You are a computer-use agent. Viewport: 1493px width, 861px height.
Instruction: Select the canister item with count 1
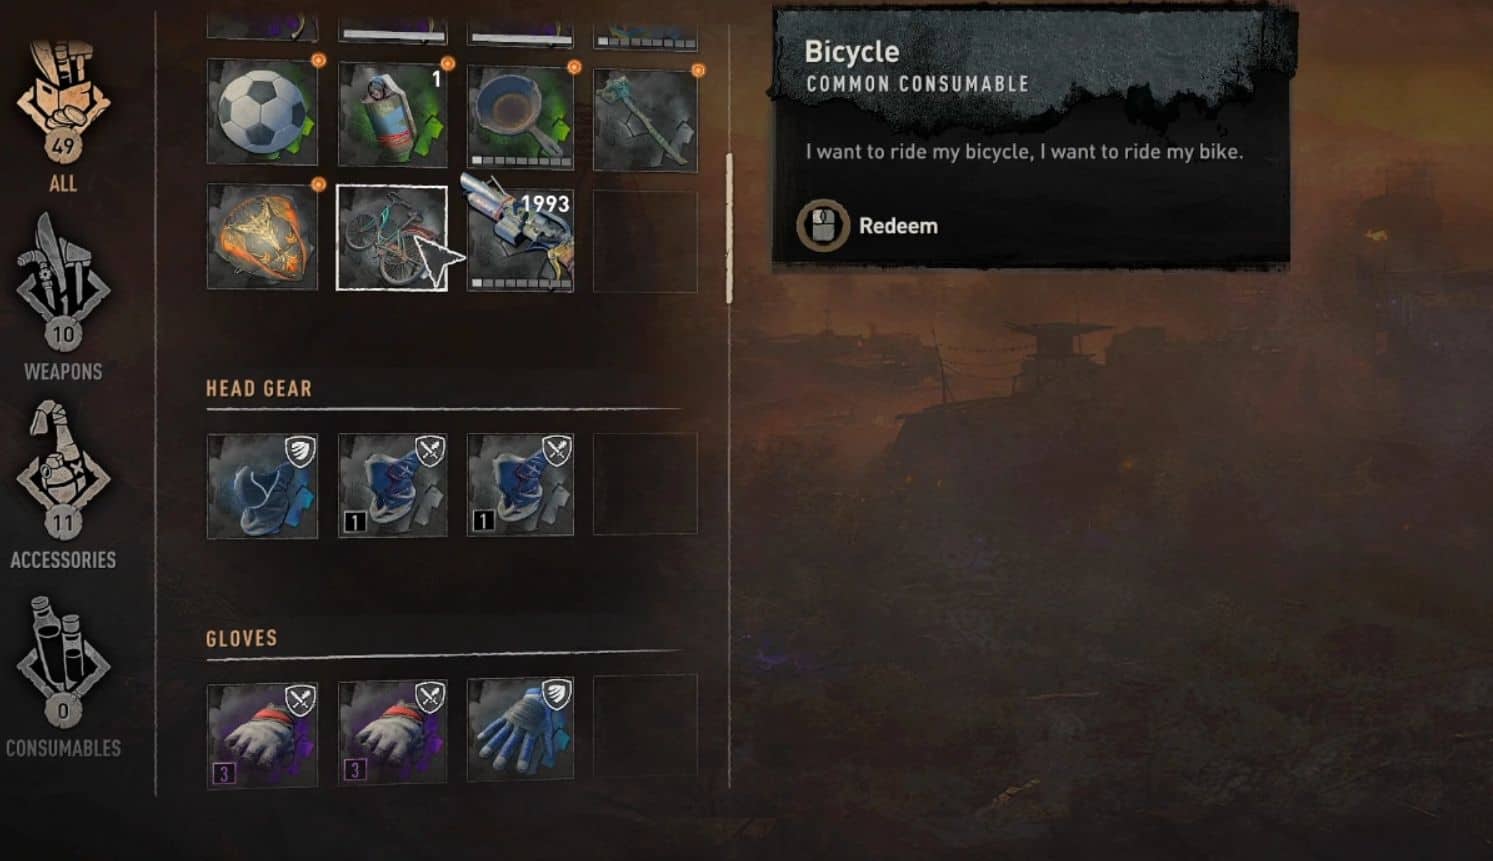[392, 113]
